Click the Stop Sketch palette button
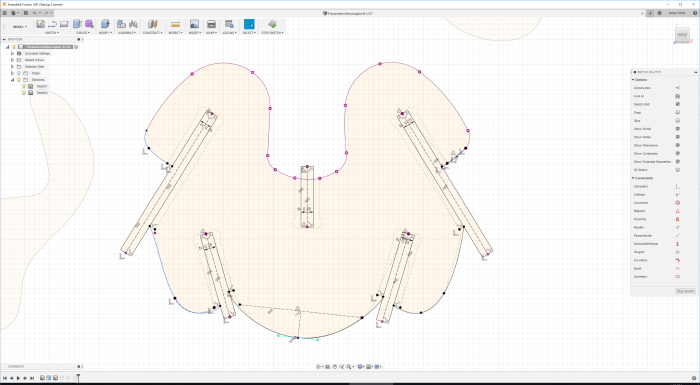 (x=685, y=291)
